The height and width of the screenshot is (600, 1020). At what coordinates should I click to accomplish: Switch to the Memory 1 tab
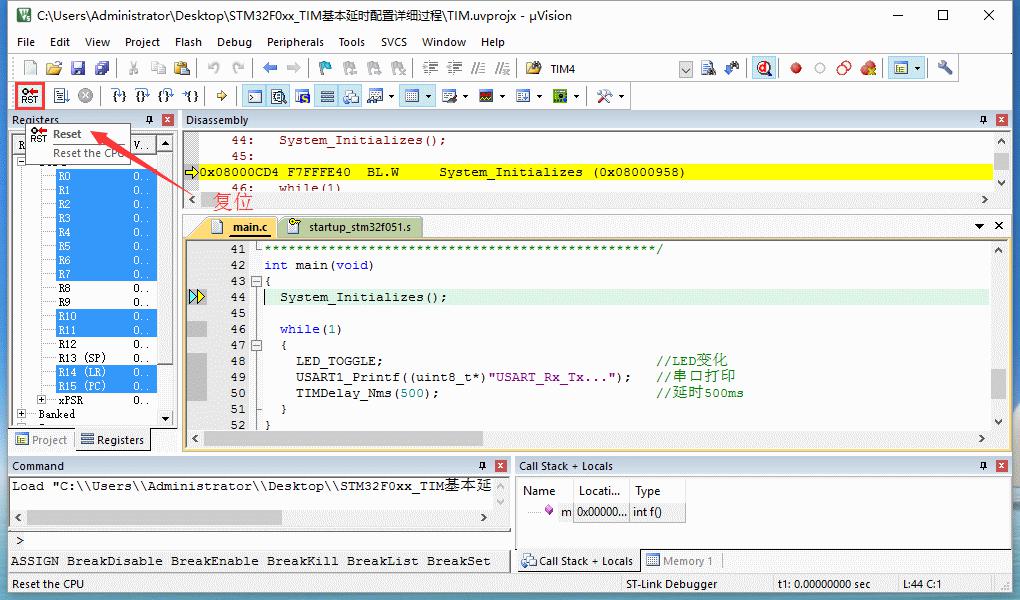pyautogui.click(x=680, y=561)
